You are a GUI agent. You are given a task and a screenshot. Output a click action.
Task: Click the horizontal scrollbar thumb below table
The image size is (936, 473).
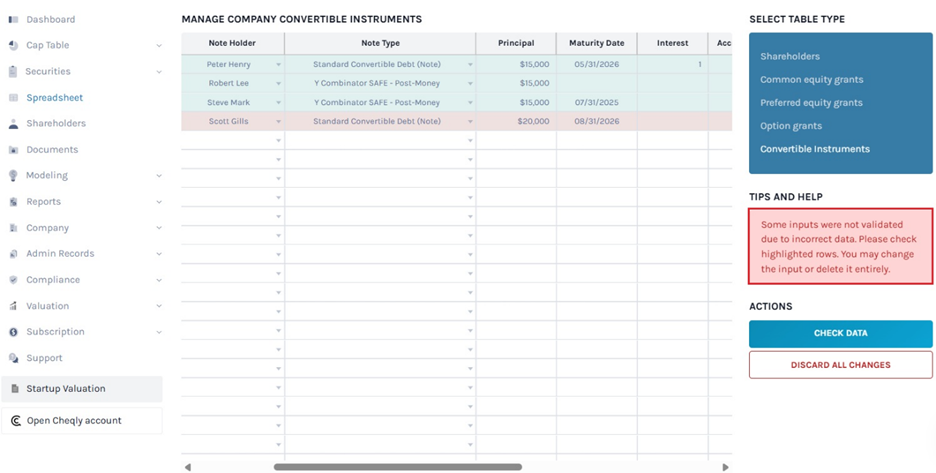pos(397,467)
